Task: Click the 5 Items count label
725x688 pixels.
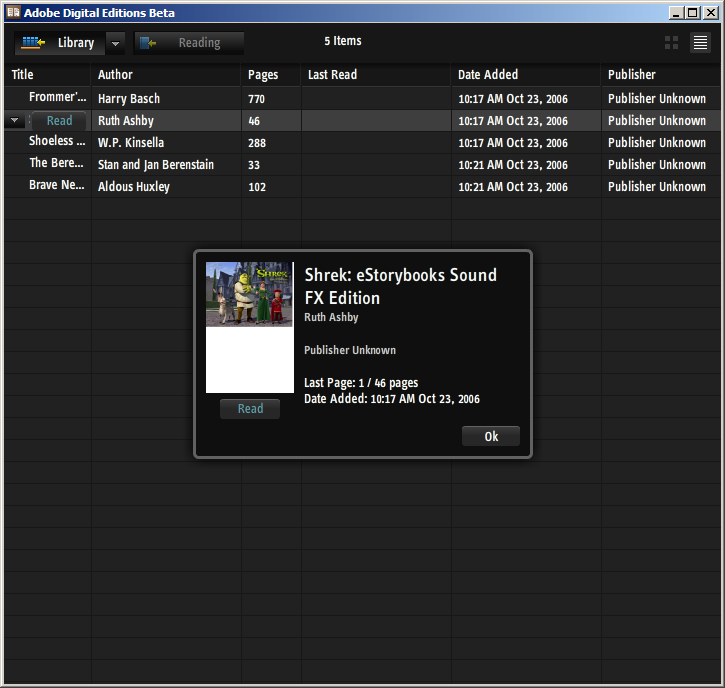Action: point(343,41)
